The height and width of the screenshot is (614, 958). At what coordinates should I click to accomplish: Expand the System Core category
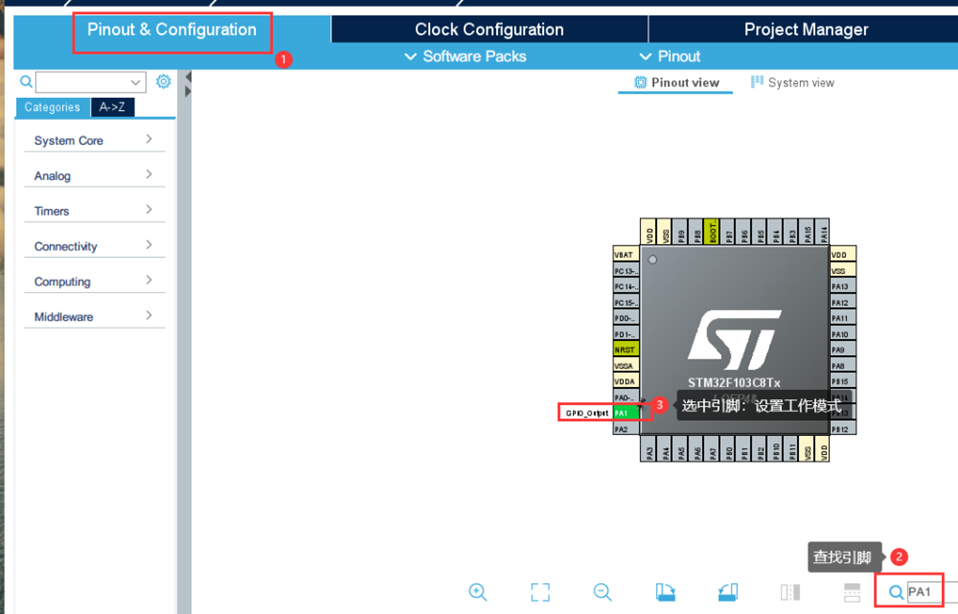pos(95,141)
